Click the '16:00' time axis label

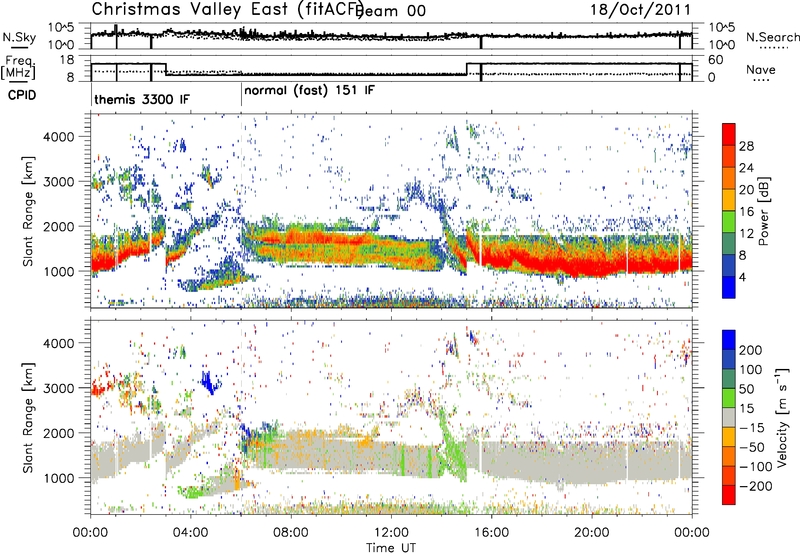[491, 533]
